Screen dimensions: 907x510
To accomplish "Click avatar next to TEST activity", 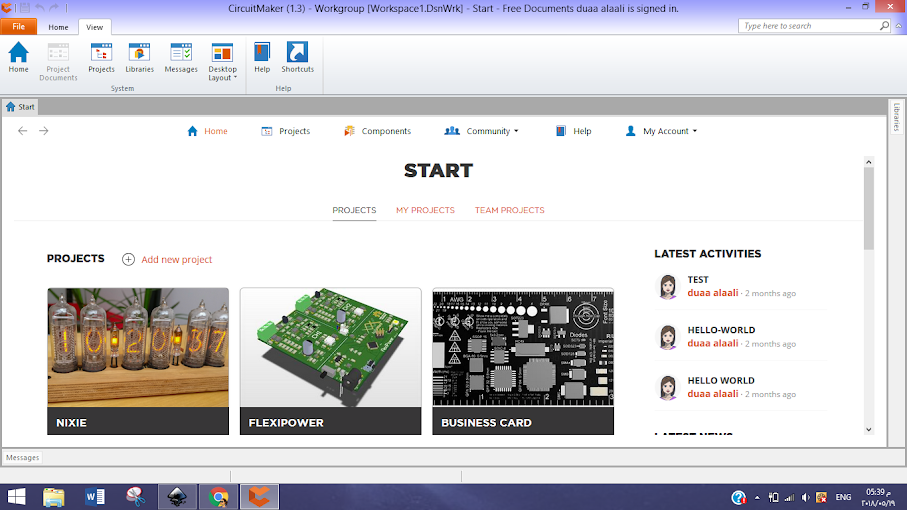I will pyautogui.click(x=668, y=287).
